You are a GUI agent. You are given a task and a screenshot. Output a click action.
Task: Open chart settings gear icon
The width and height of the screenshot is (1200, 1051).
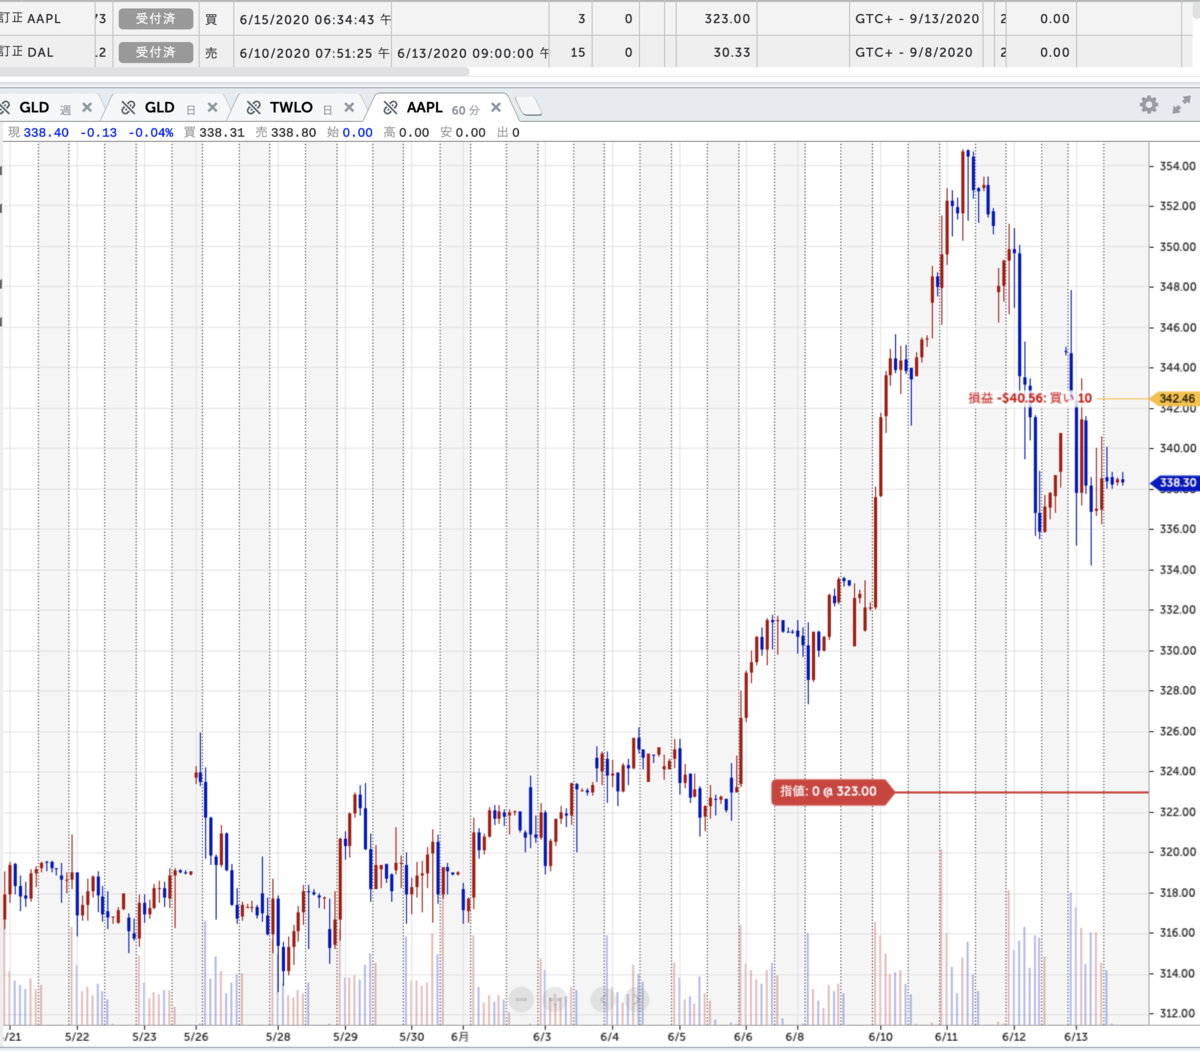(1149, 105)
